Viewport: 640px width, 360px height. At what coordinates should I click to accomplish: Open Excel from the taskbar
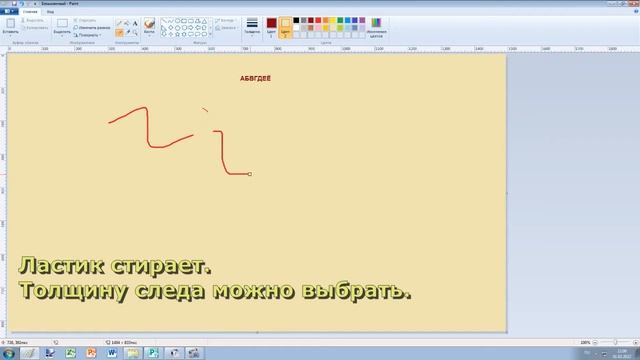point(71,353)
